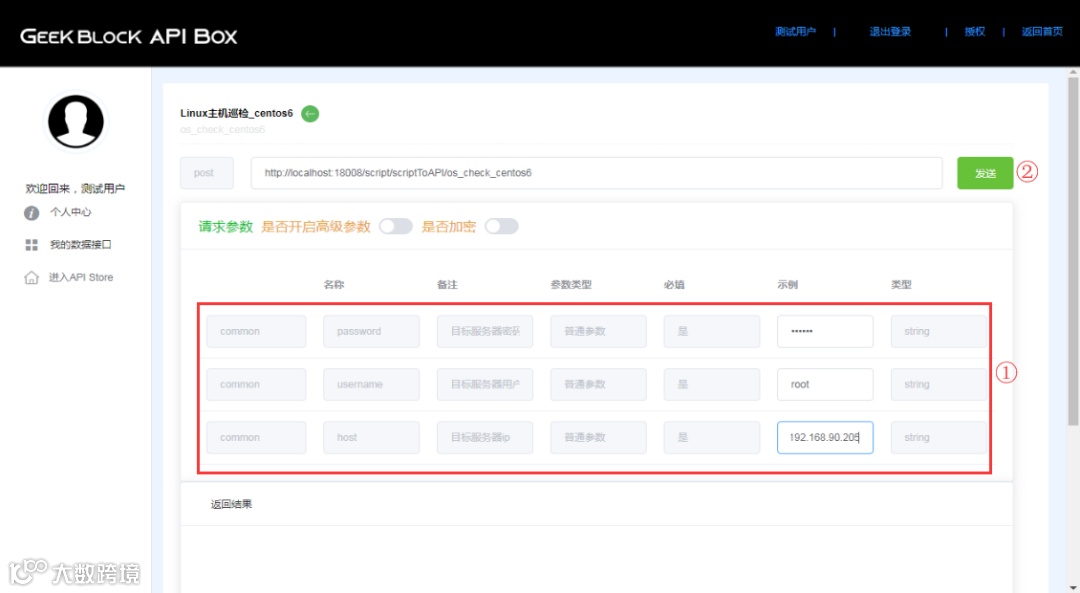Click the 必填 column header
This screenshot has width=1080, height=593.
click(x=674, y=284)
